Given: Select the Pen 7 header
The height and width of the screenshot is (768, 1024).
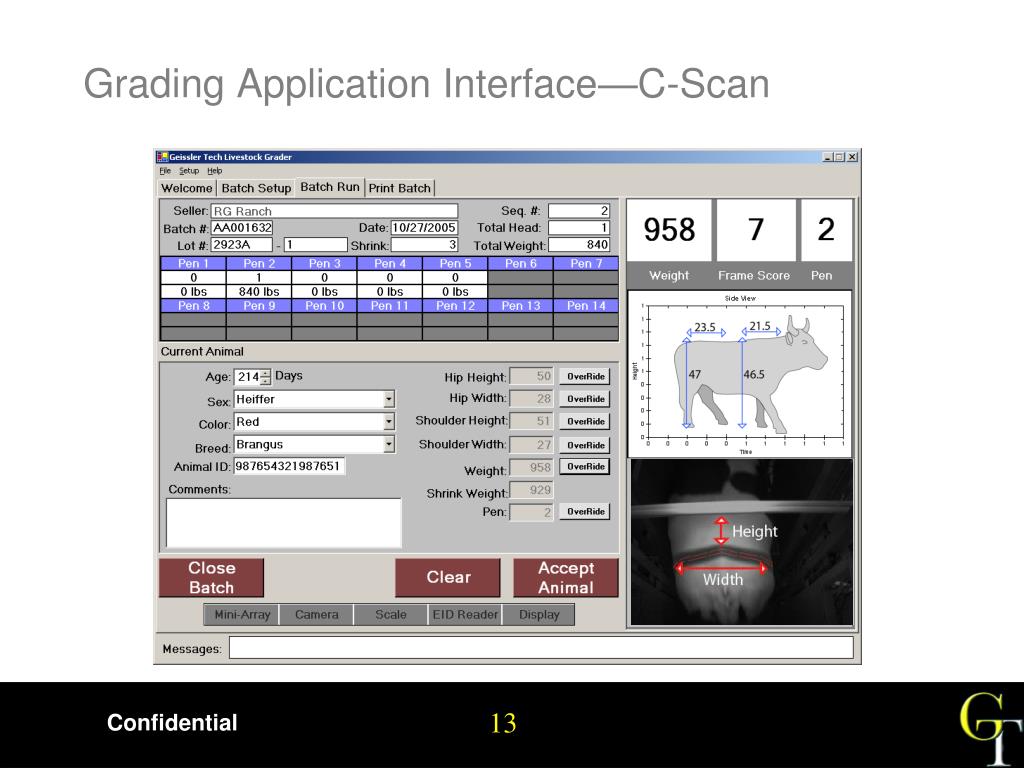Looking at the screenshot, I should click(x=585, y=263).
